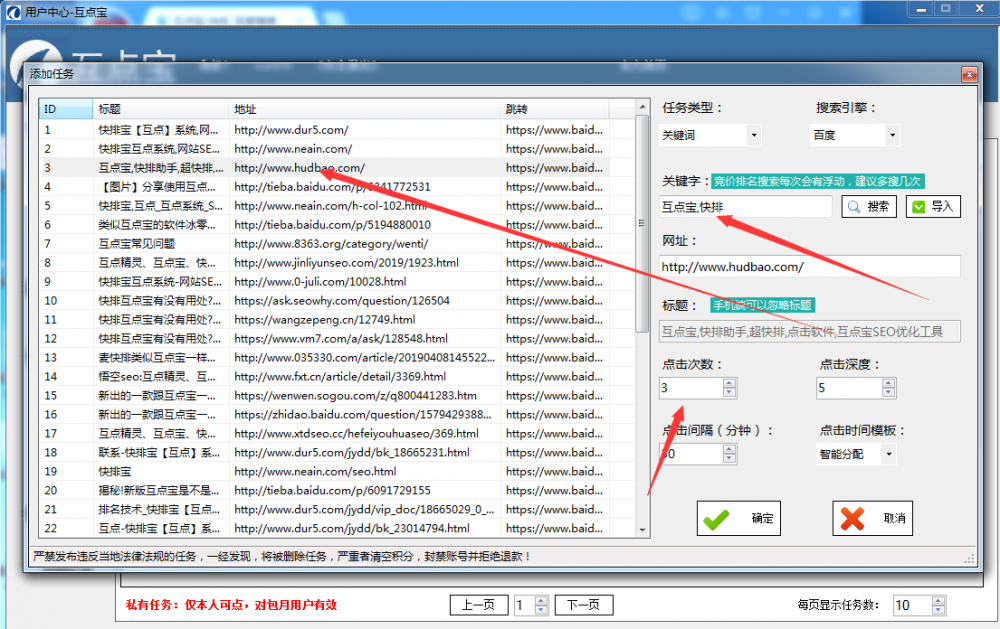Click 每页显示任务数 field showing 10

(912, 605)
